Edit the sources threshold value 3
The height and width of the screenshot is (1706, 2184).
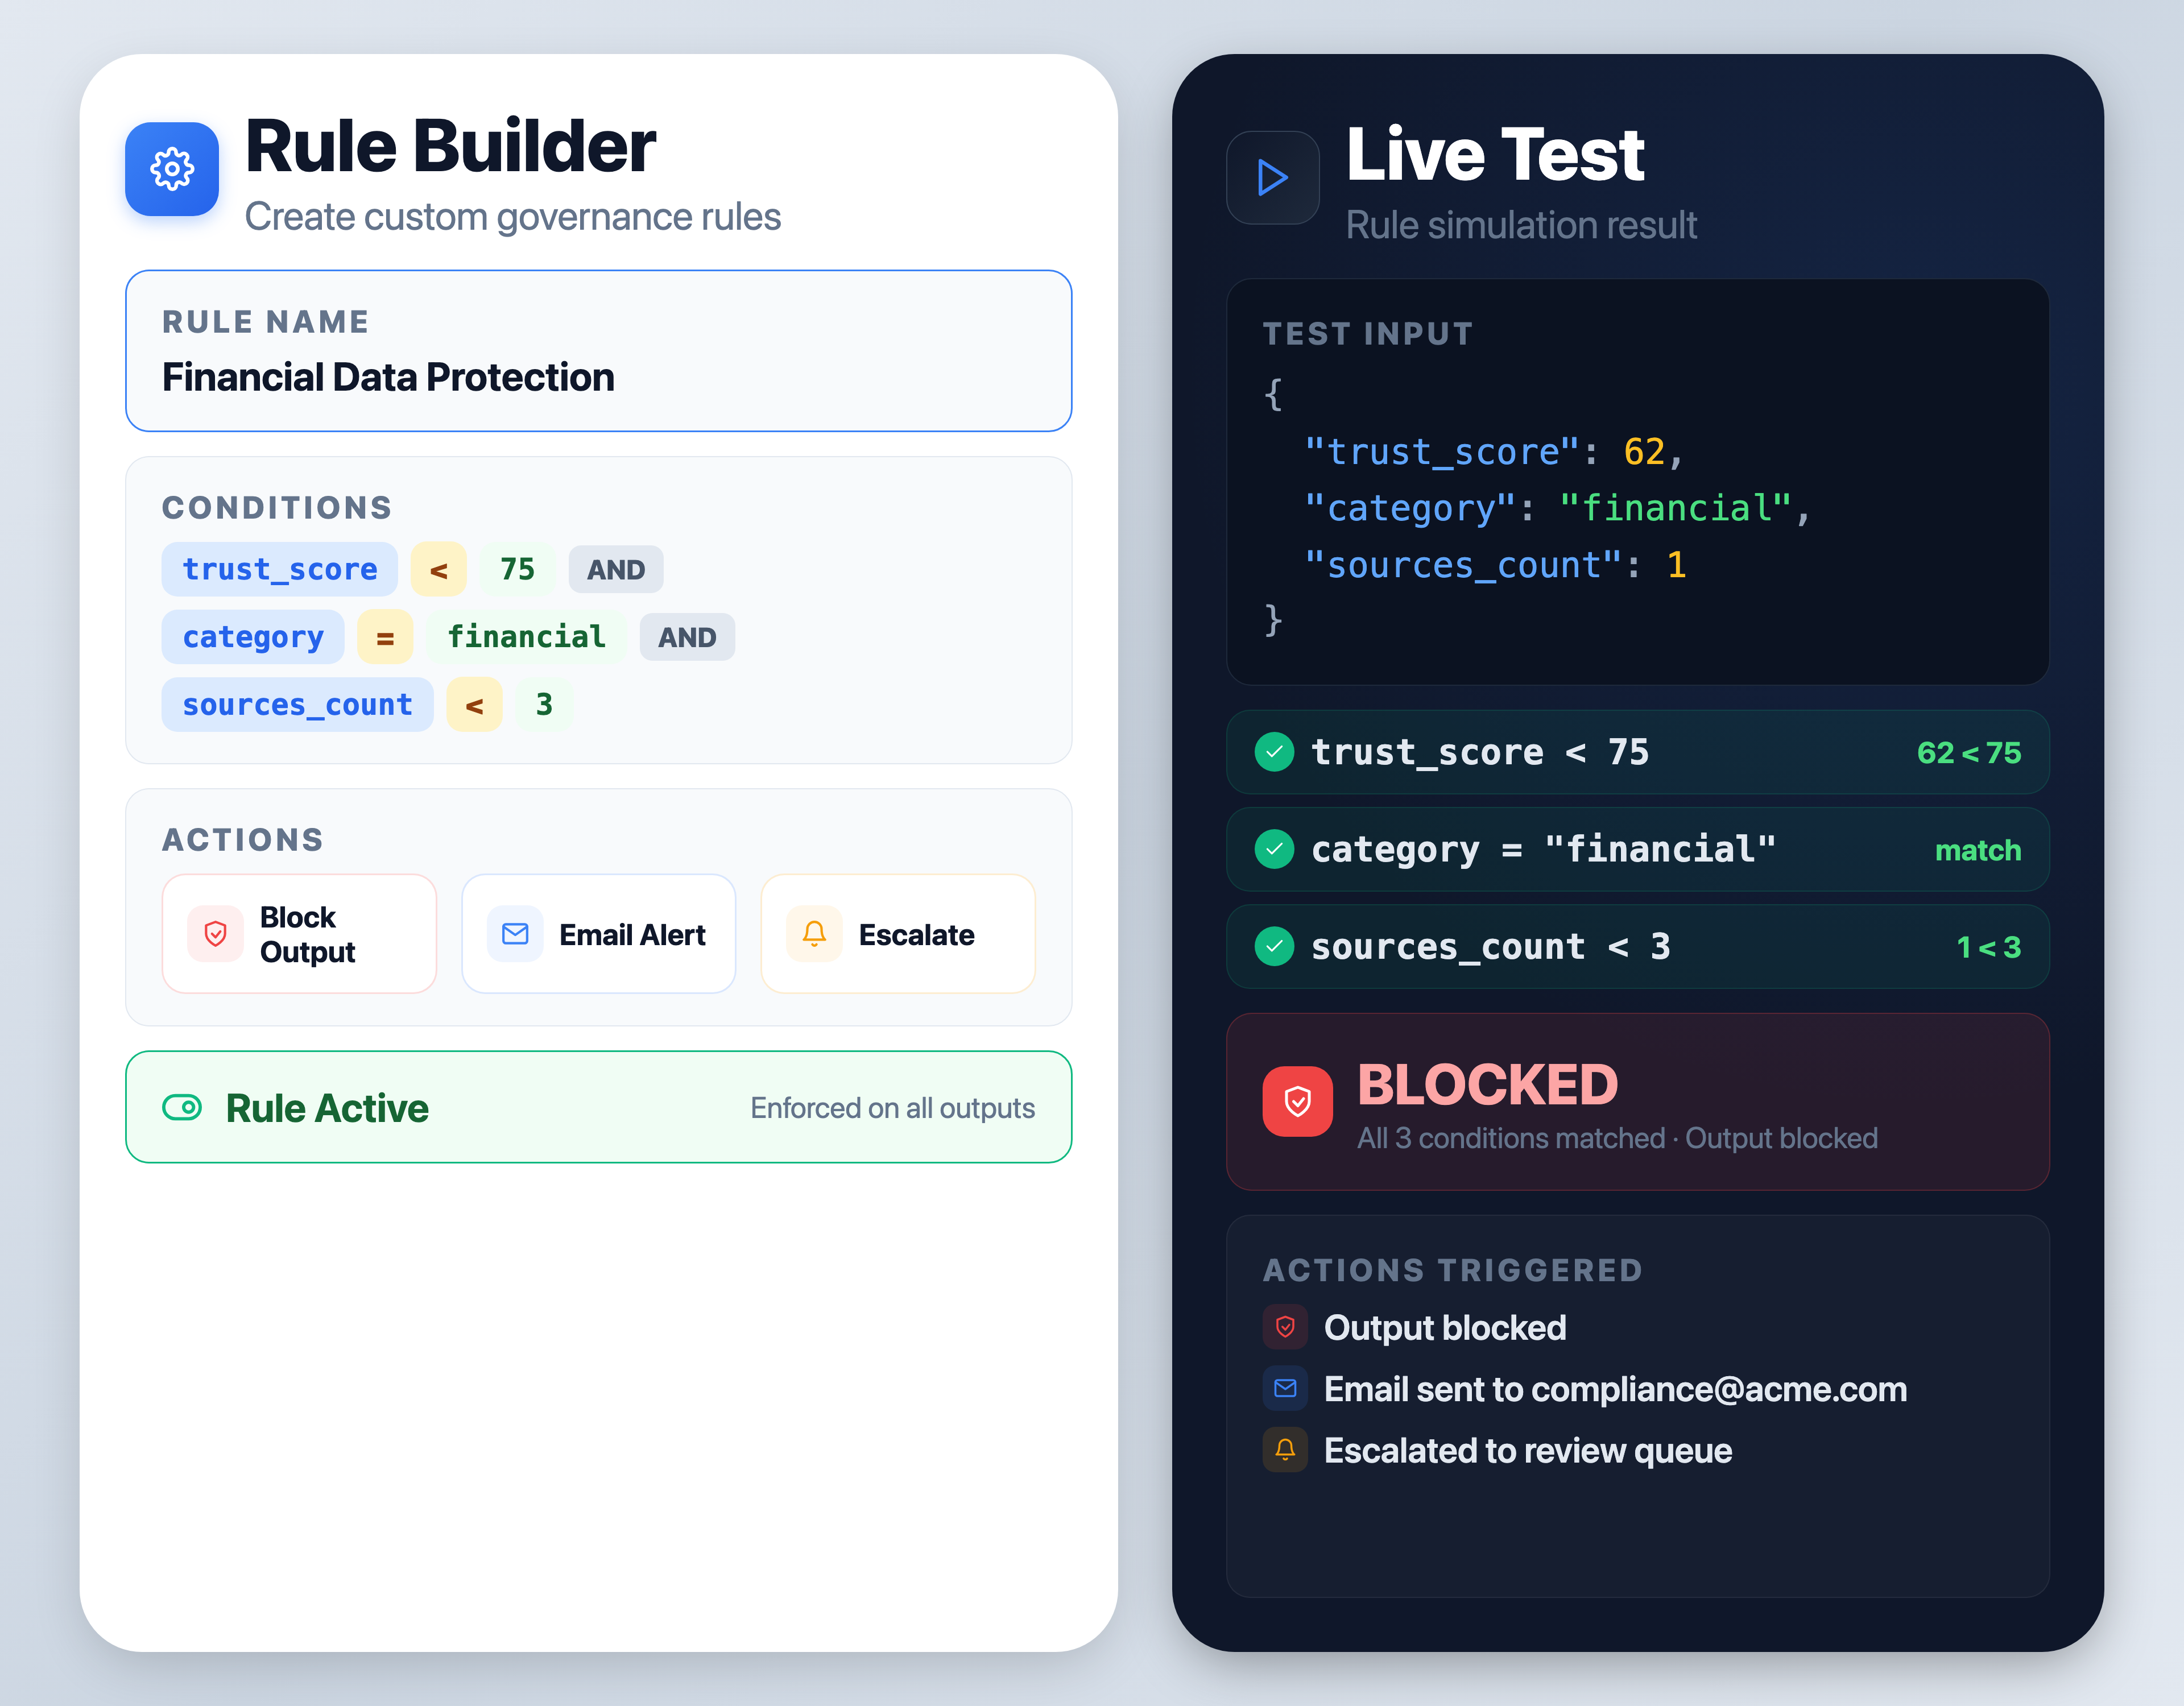(x=544, y=705)
